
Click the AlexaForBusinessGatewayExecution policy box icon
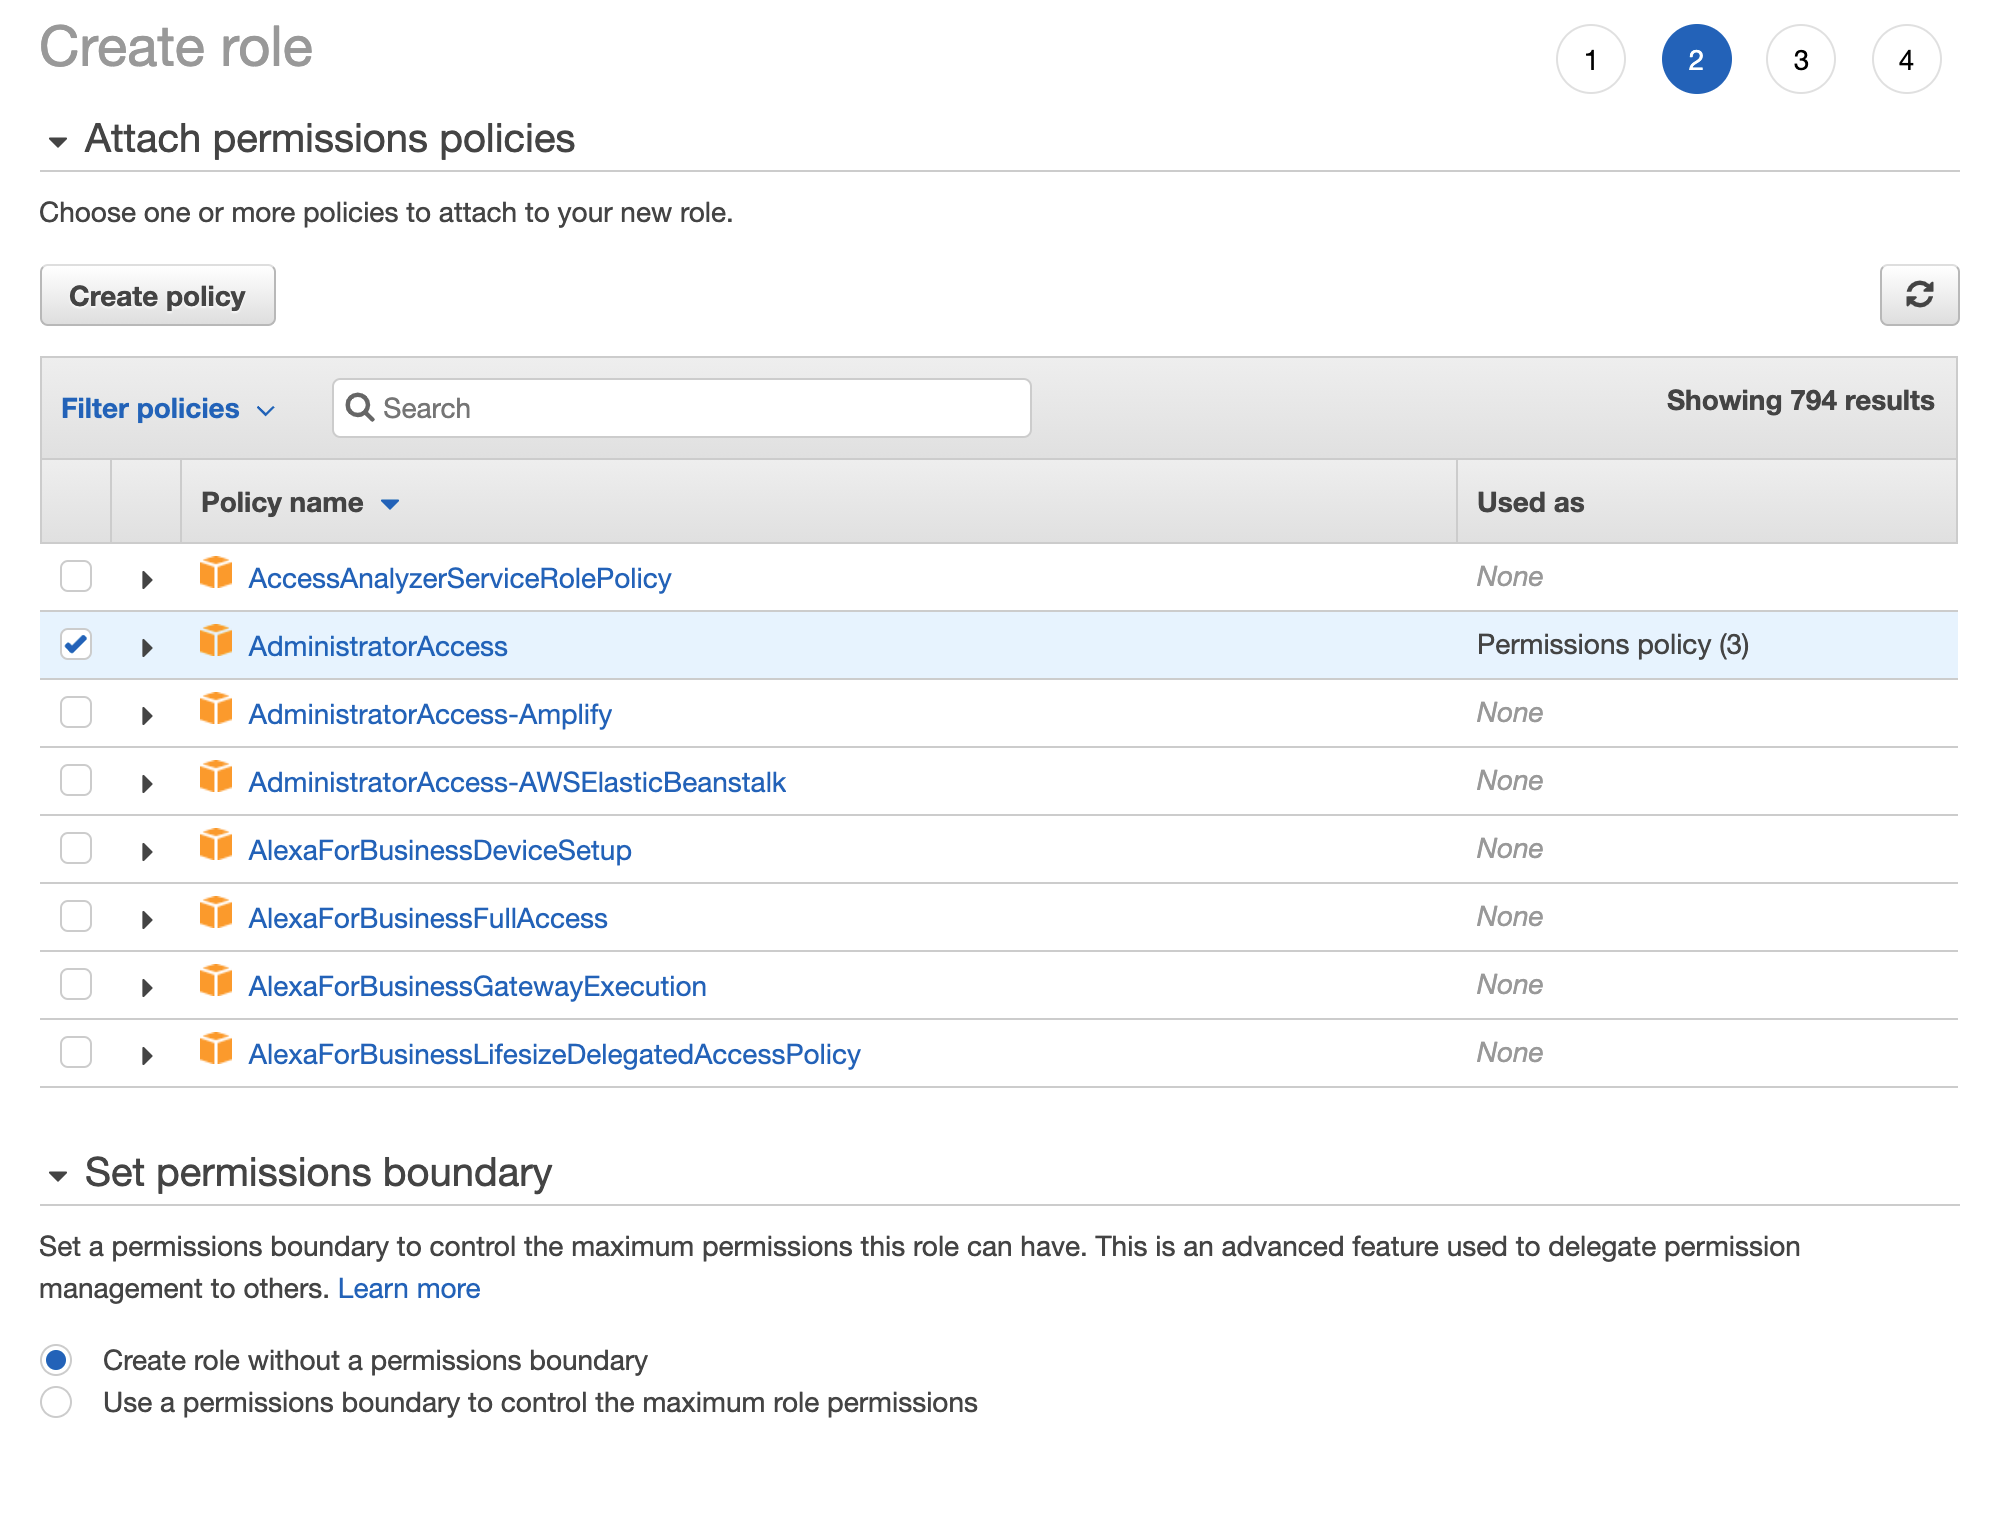(215, 982)
